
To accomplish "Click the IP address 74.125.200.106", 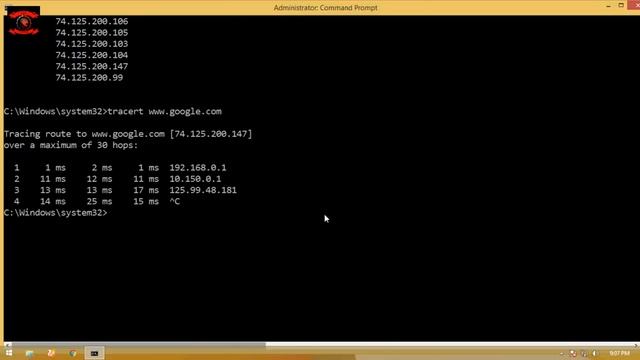I will 91,21.
